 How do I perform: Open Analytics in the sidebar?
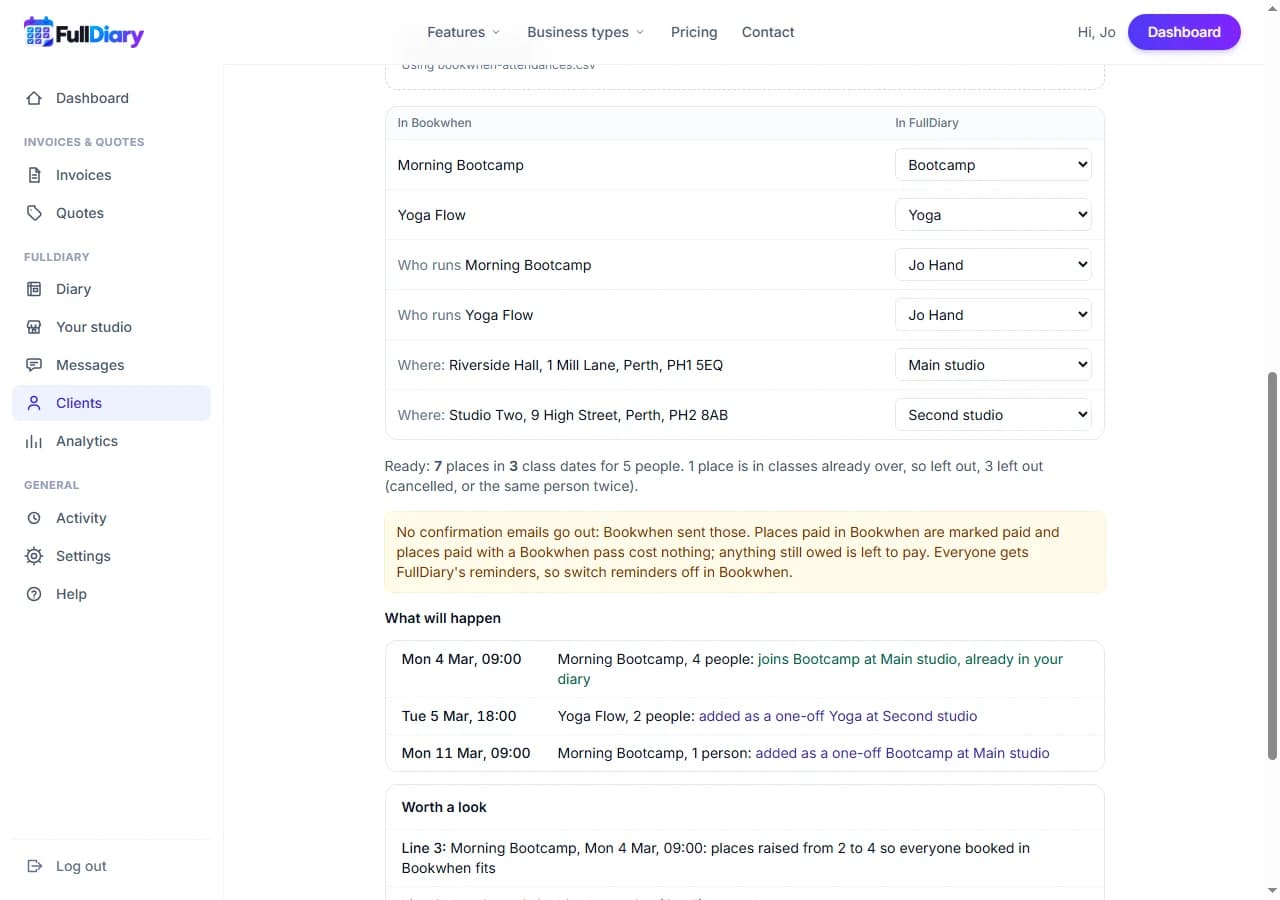pyautogui.click(x=111, y=441)
